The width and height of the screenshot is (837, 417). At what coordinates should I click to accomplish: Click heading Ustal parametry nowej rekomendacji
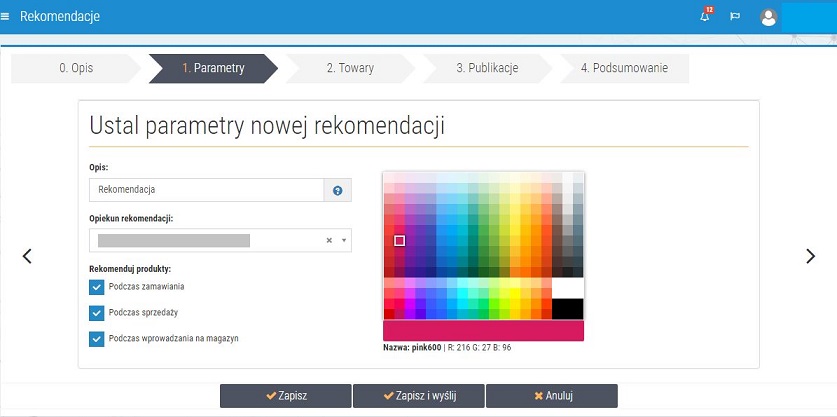267,127
